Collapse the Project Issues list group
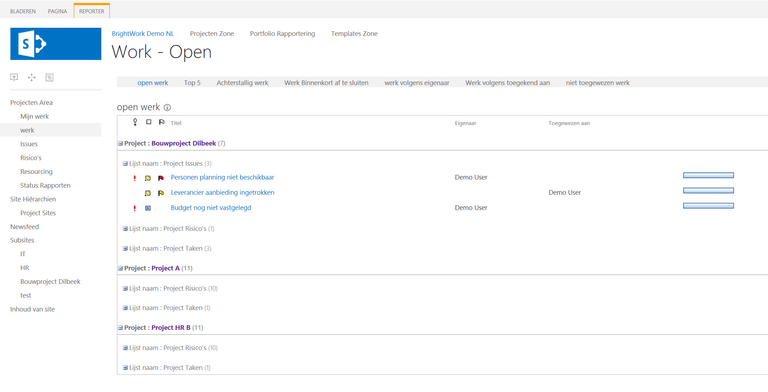Viewport: 768px width, 392px height. (x=125, y=164)
